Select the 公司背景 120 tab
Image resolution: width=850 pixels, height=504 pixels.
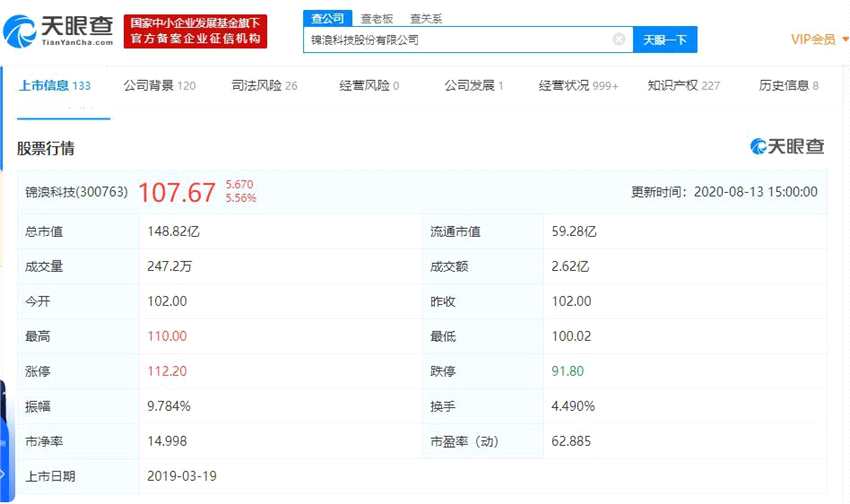(x=159, y=86)
